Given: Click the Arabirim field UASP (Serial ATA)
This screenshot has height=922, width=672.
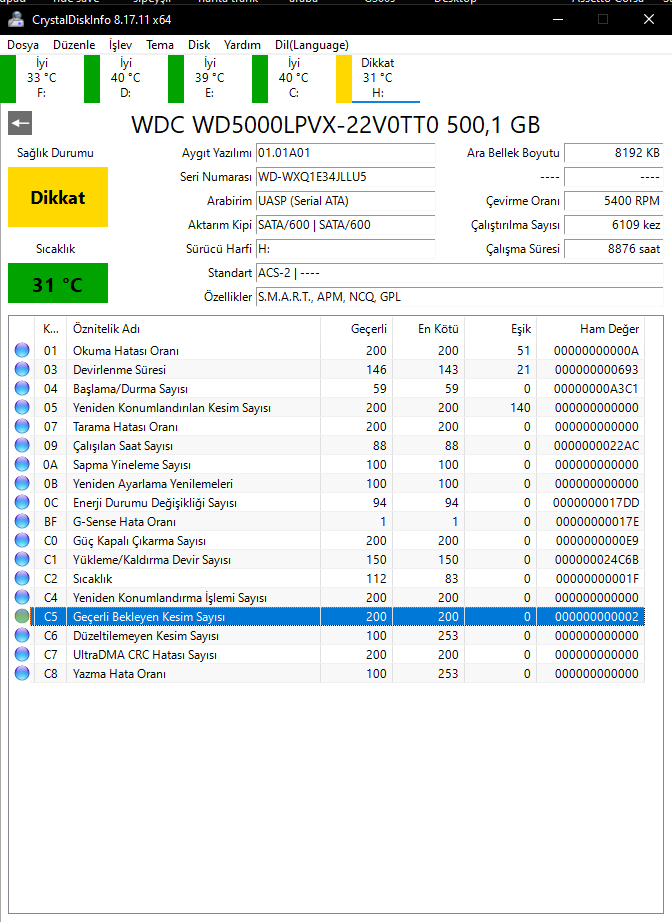Looking at the screenshot, I should point(346,201).
